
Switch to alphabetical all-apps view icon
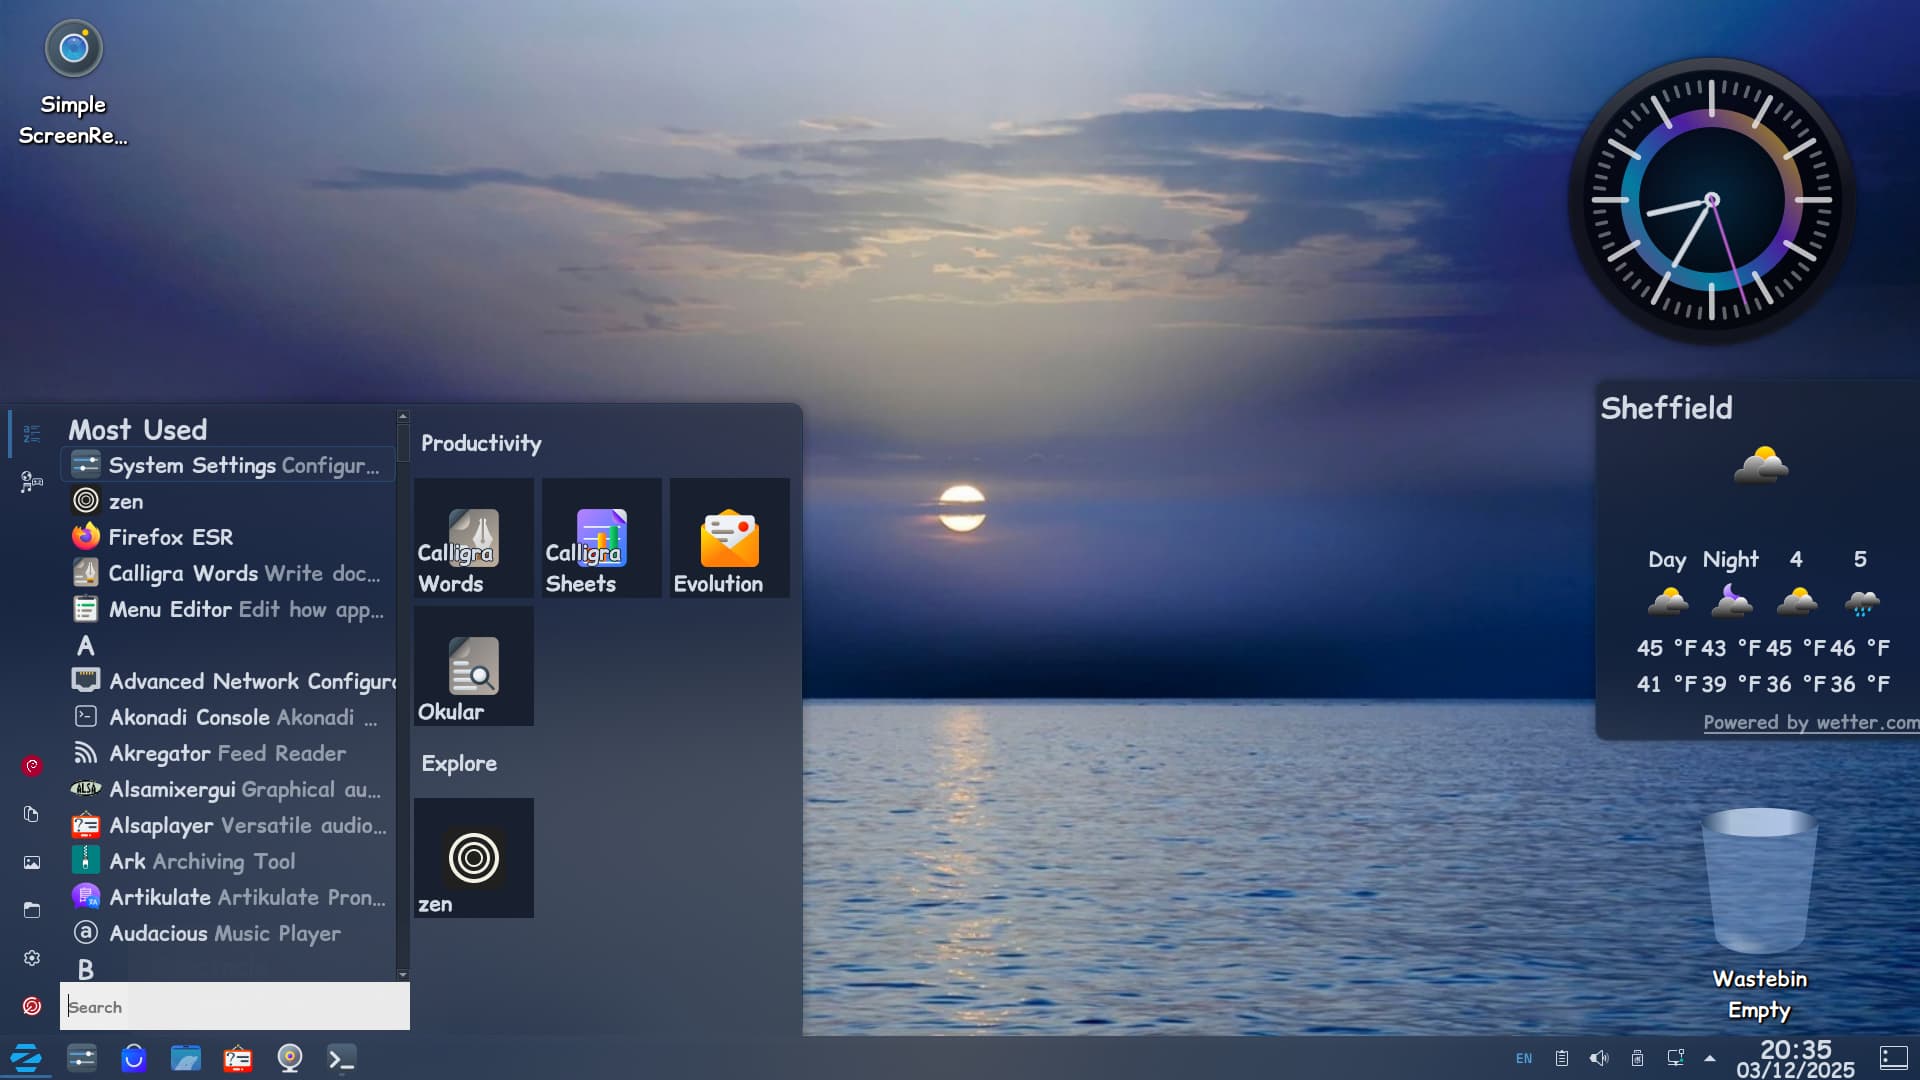tap(32, 433)
